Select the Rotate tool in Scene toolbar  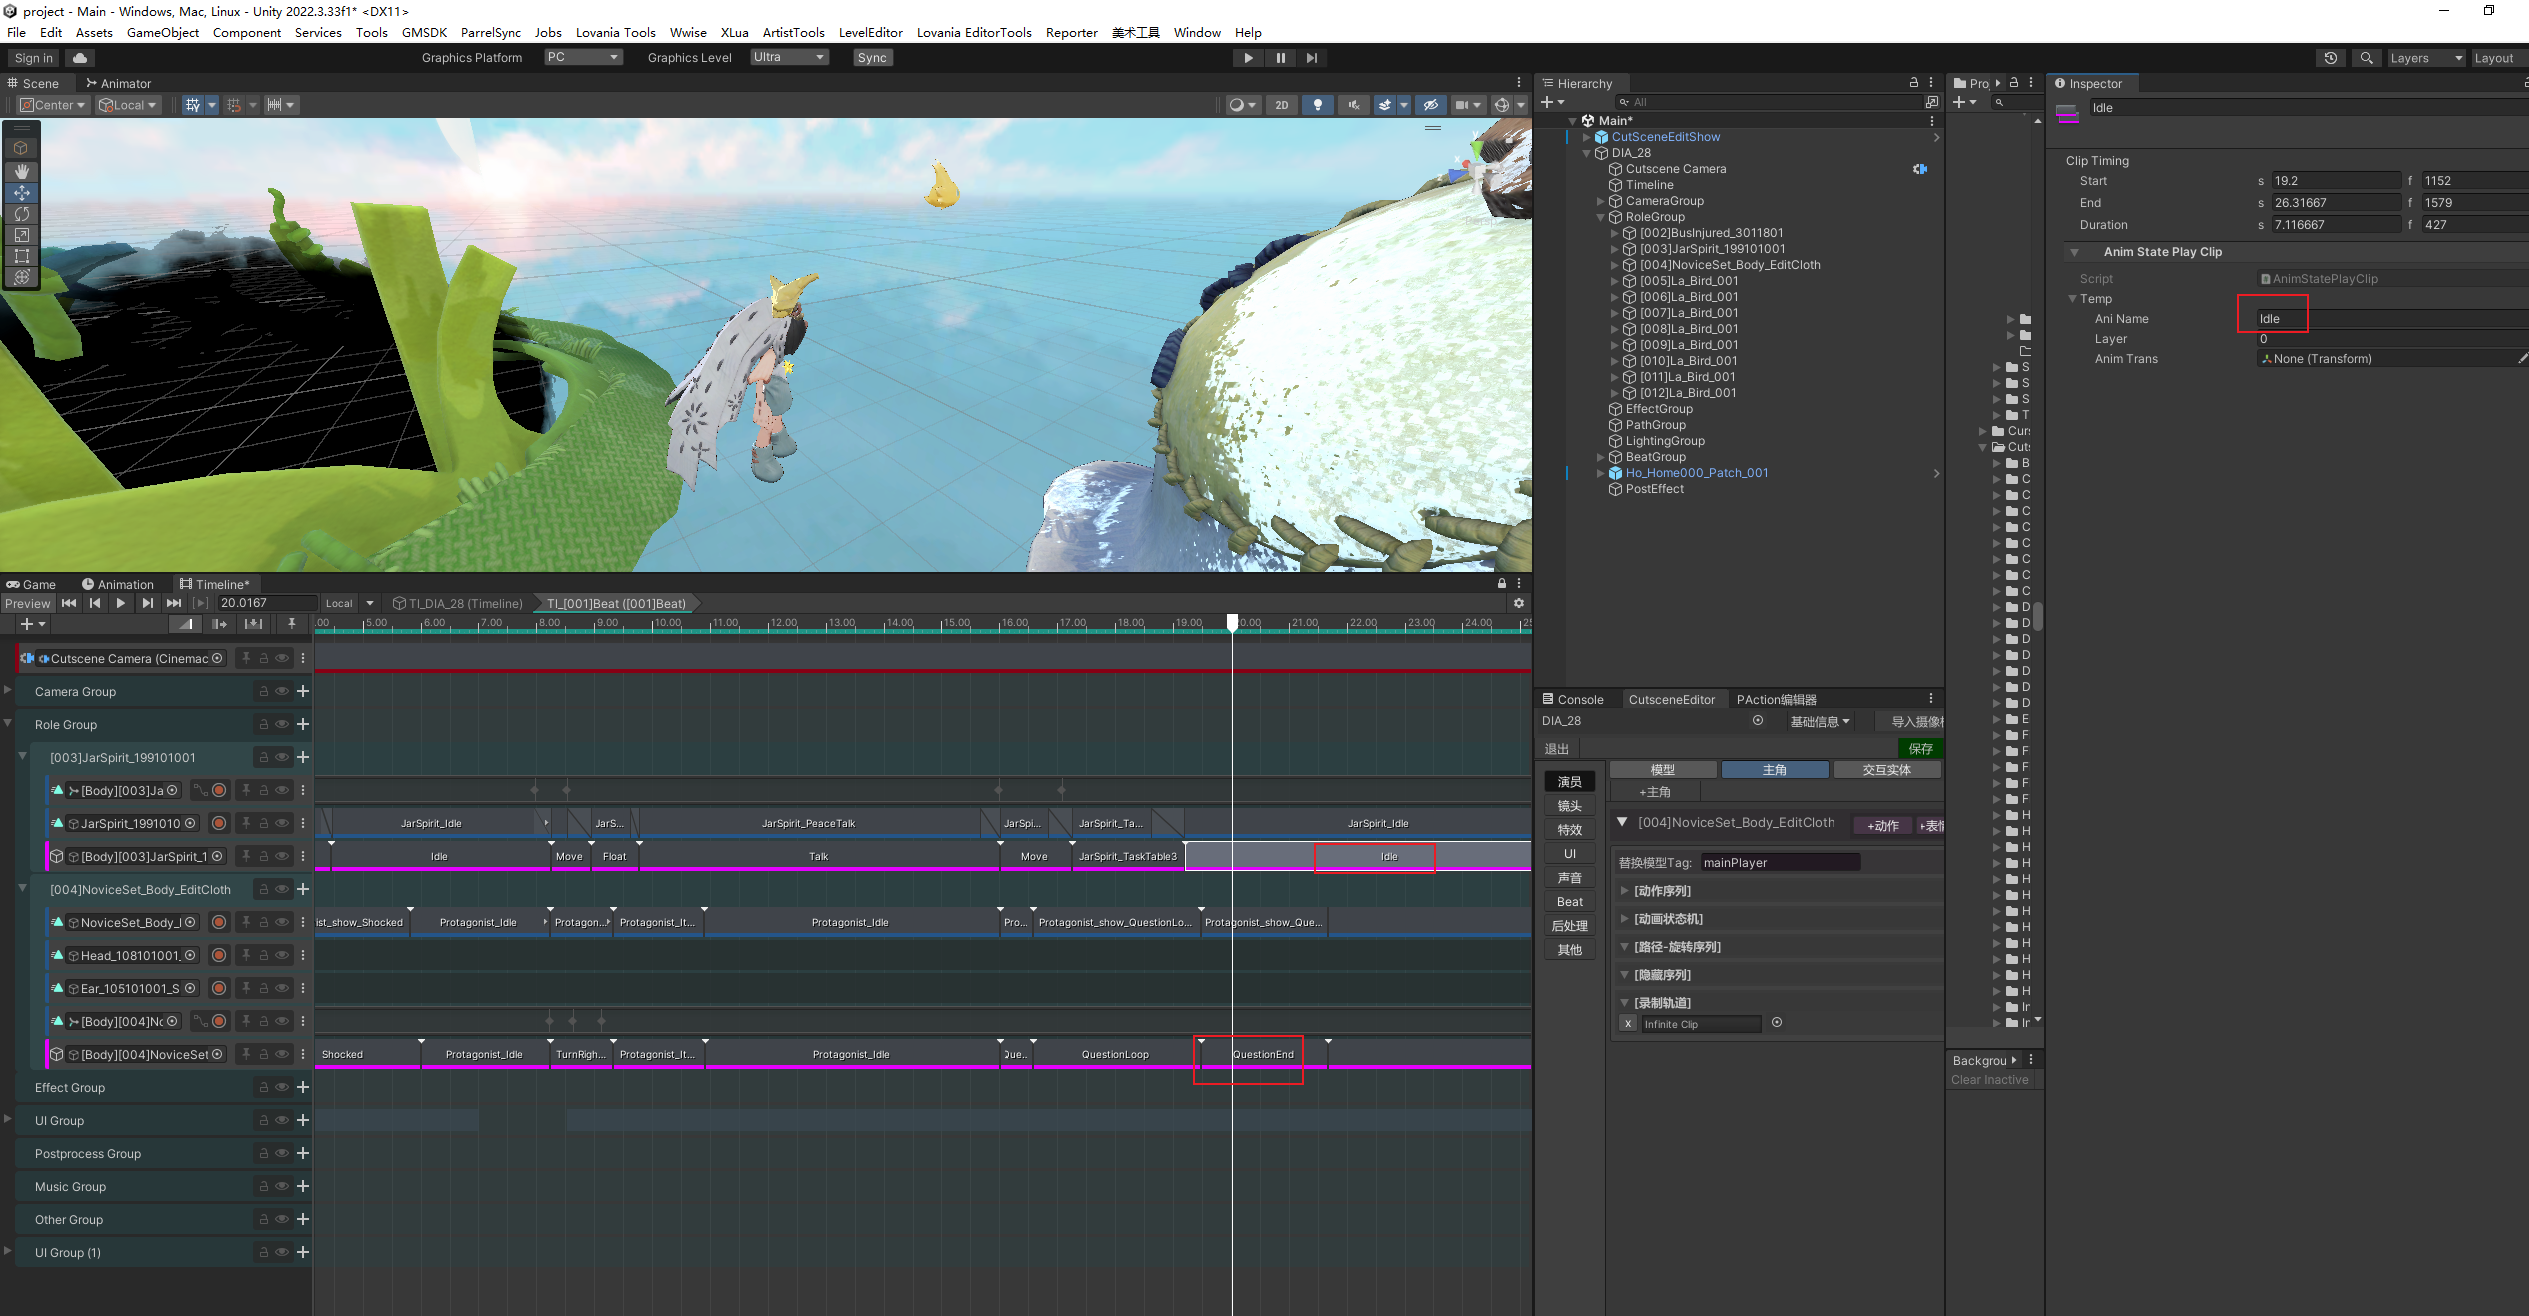(21, 214)
